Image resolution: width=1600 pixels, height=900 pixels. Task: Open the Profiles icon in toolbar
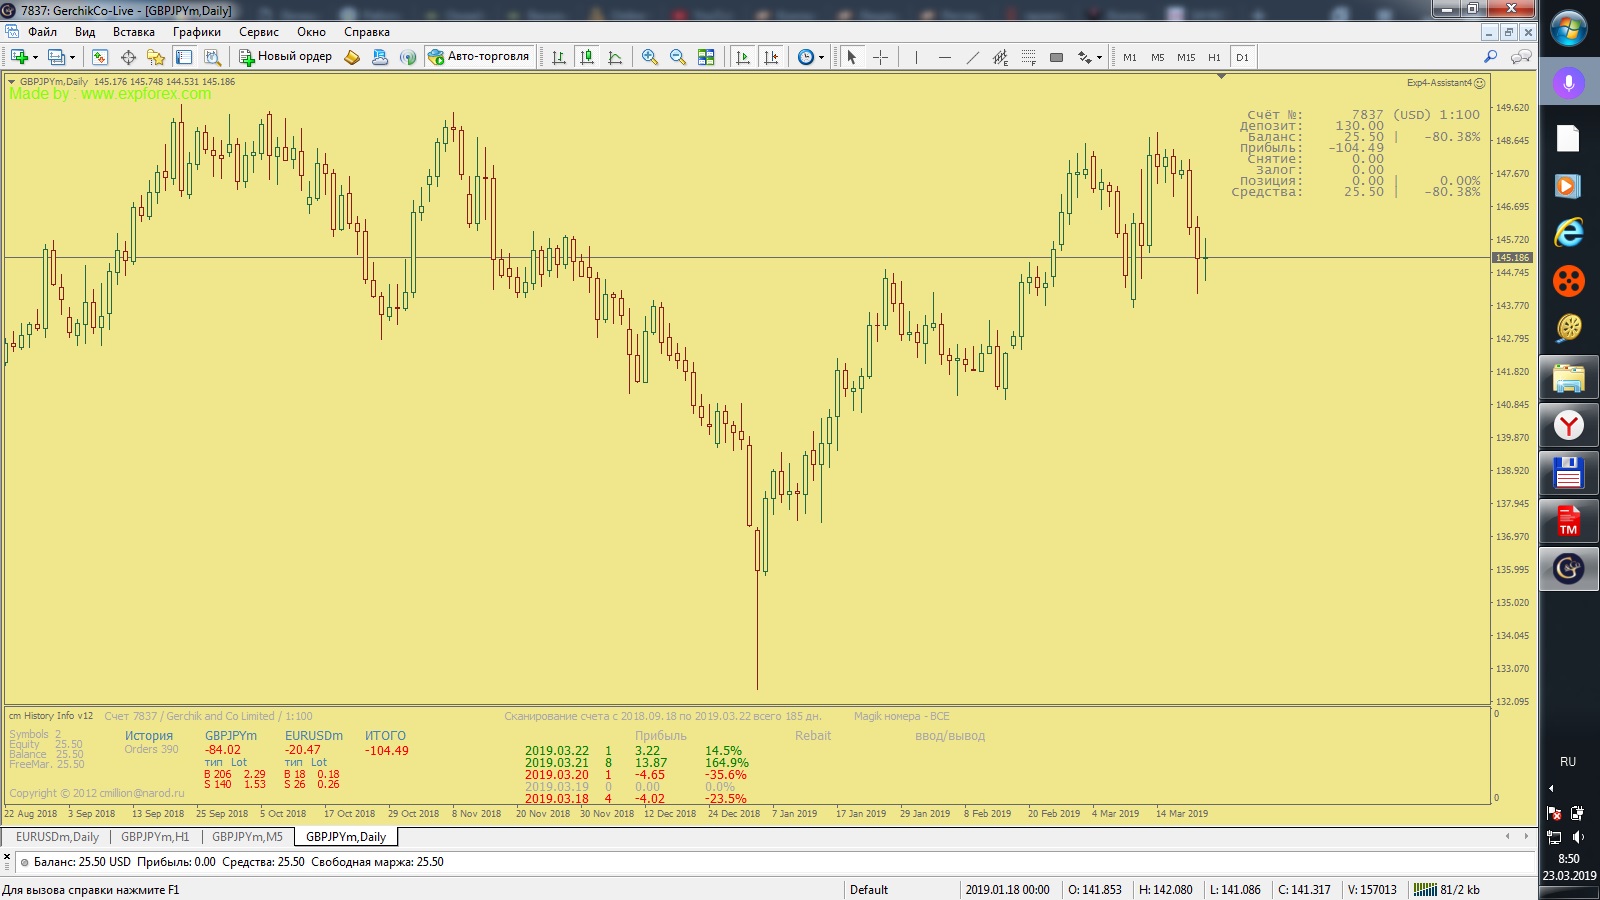click(x=56, y=57)
